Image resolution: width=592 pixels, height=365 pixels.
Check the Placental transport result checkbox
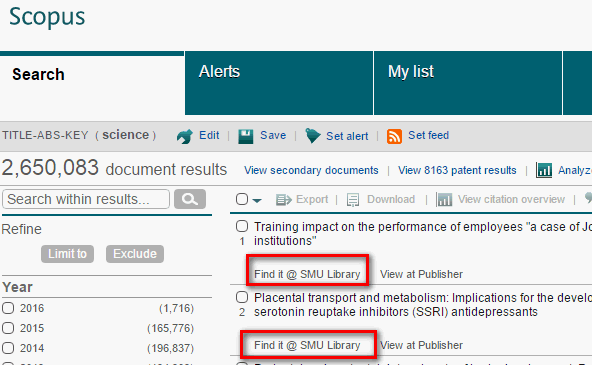point(242,297)
